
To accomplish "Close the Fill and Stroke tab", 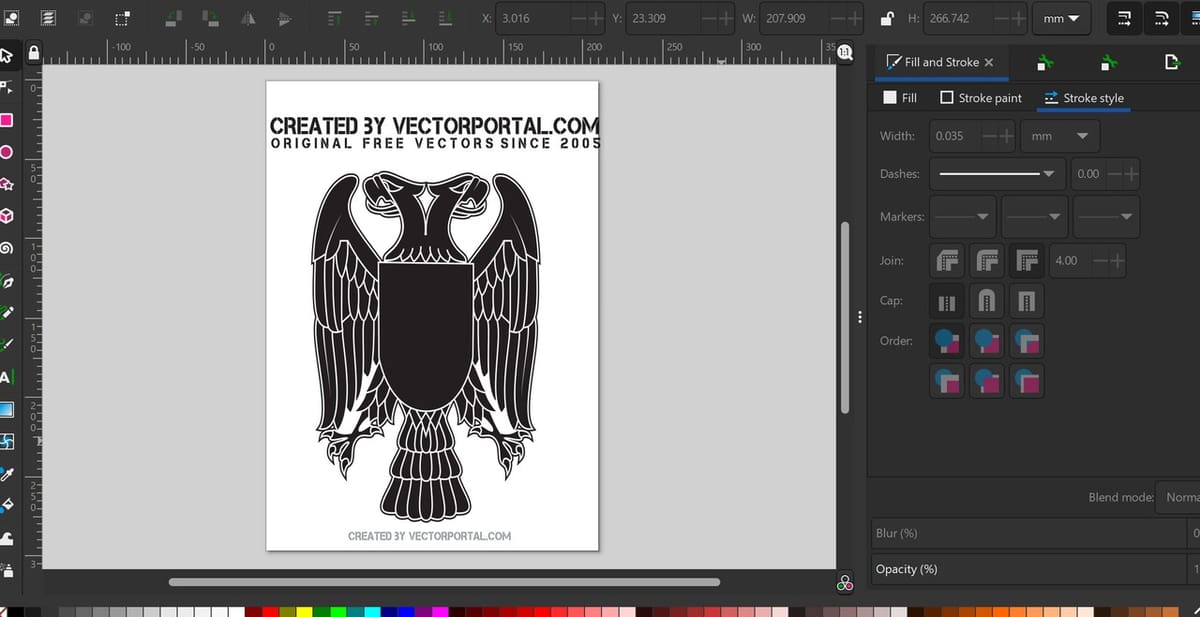I will click(989, 62).
